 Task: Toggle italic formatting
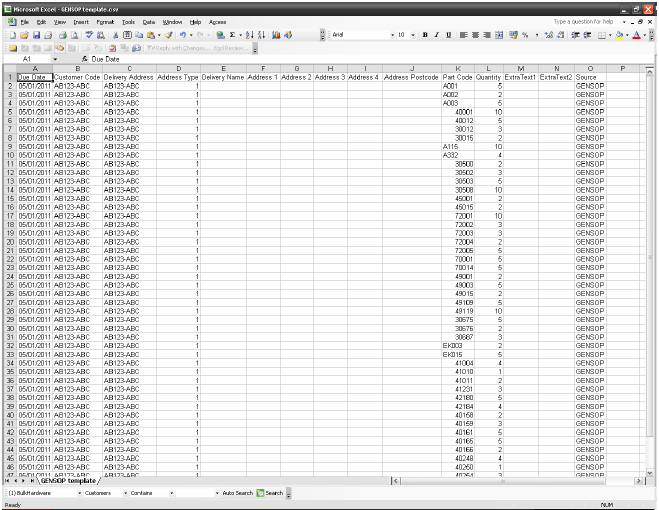tap(437, 35)
